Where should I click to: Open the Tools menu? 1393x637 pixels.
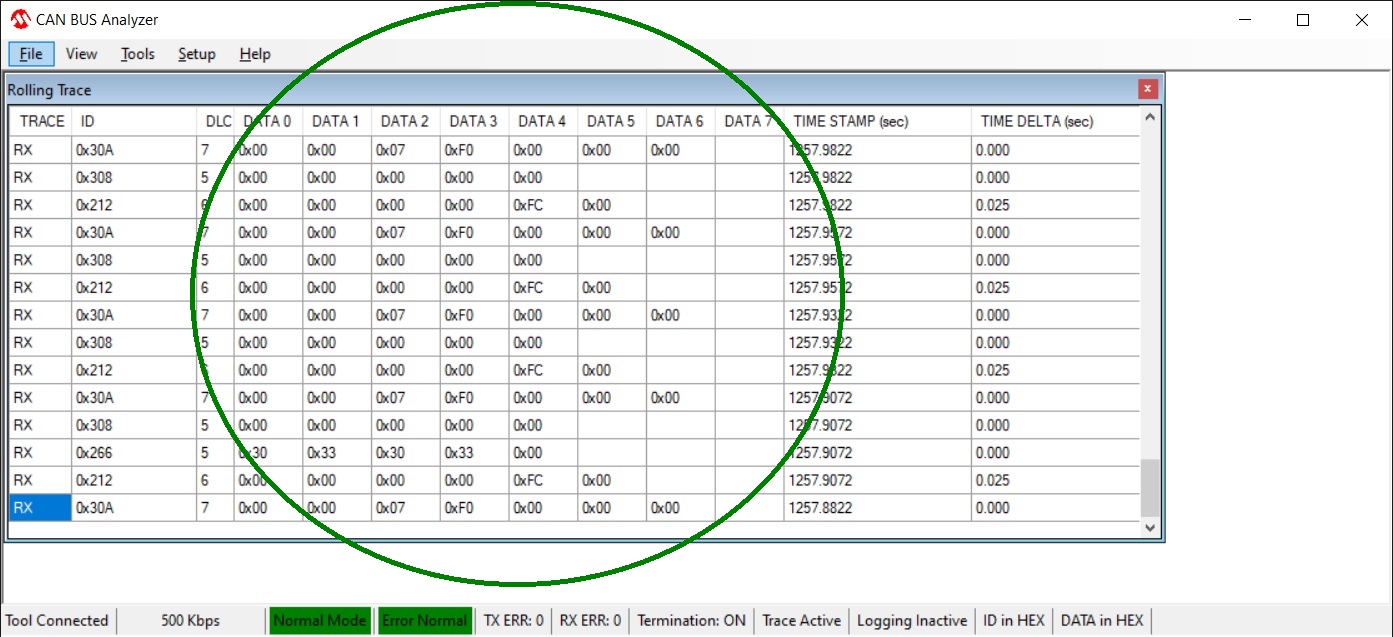pyautogui.click(x=138, y=54)
